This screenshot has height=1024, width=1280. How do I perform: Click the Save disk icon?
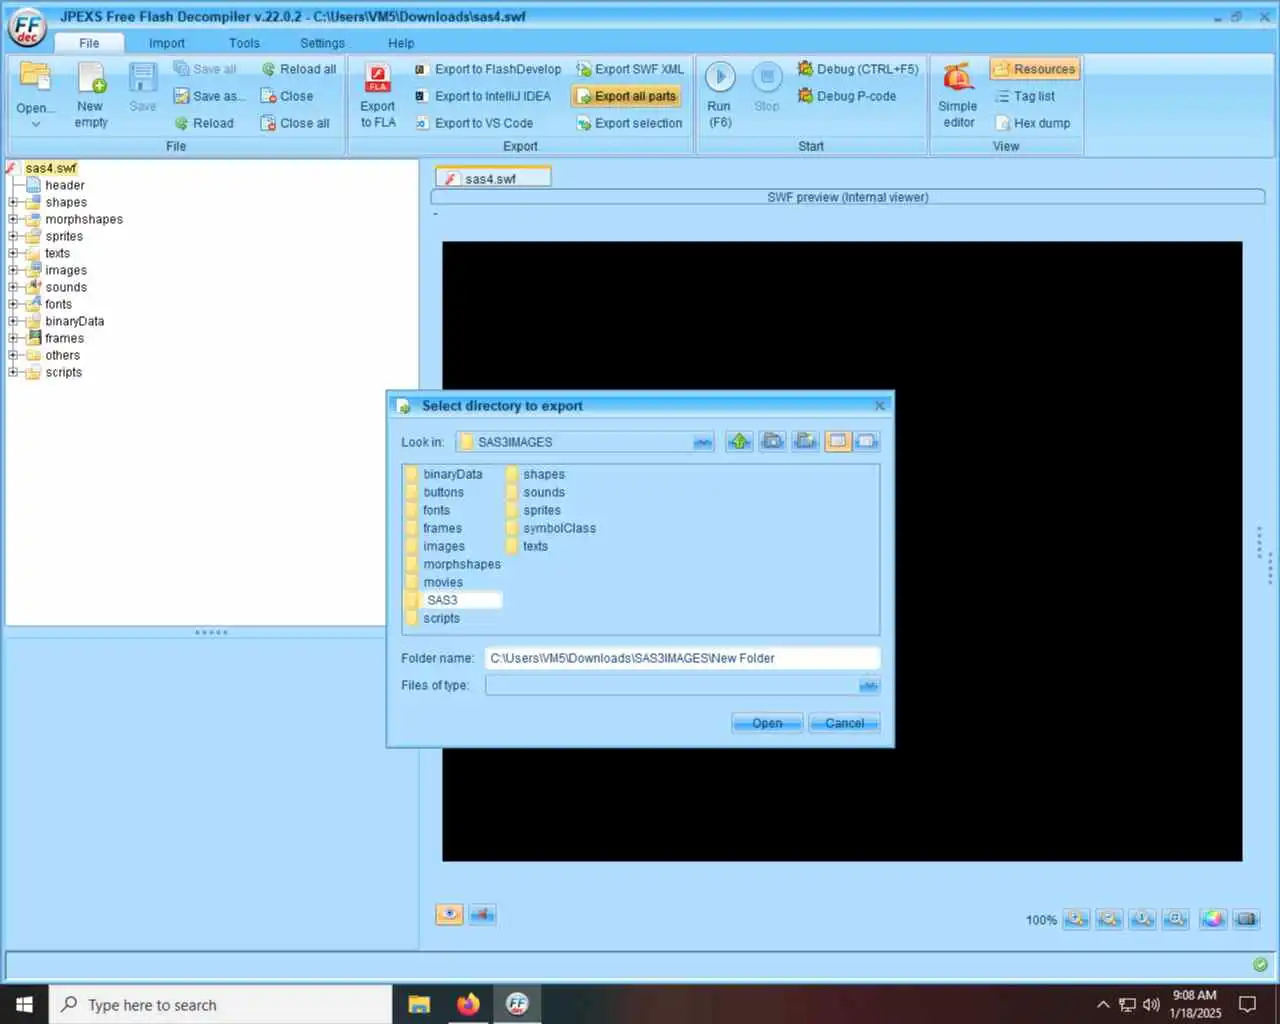[143, 77]
